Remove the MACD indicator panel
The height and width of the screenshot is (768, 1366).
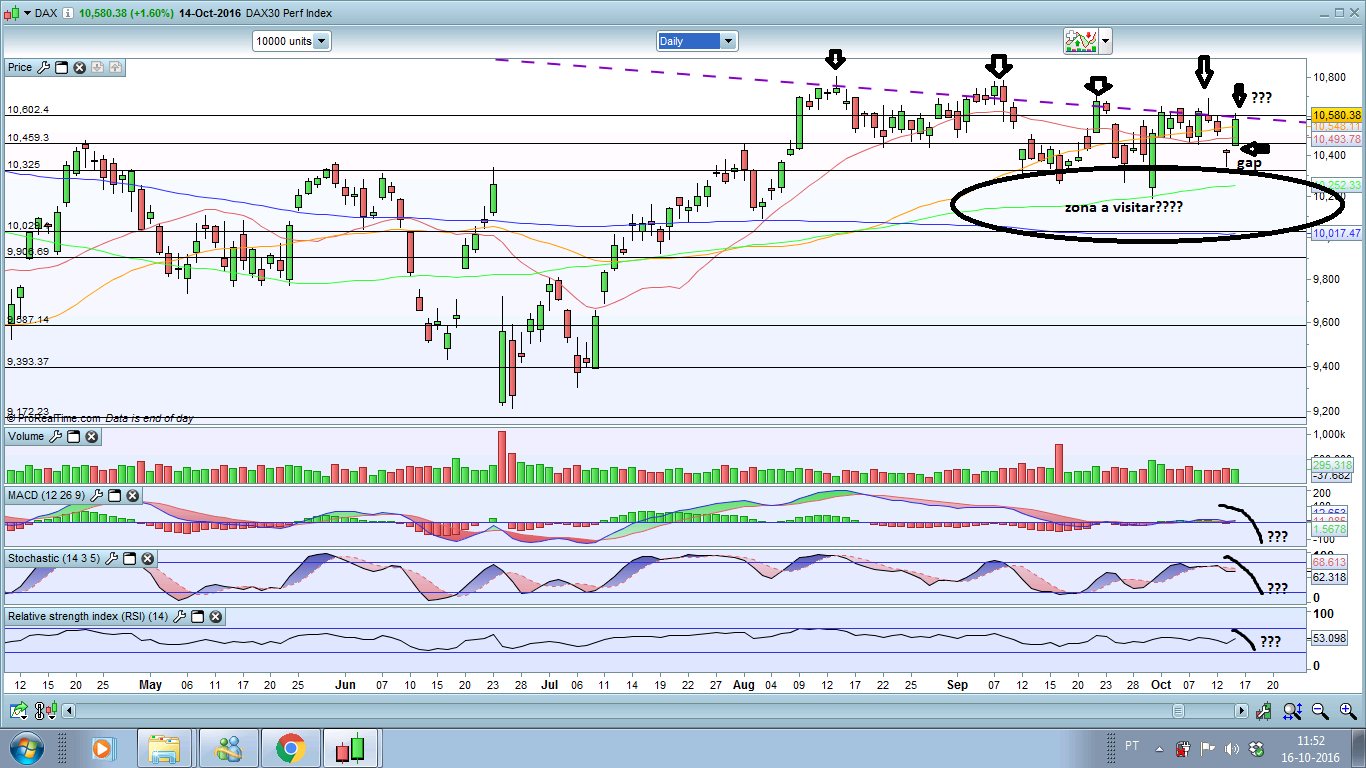(x=133, y=496)
